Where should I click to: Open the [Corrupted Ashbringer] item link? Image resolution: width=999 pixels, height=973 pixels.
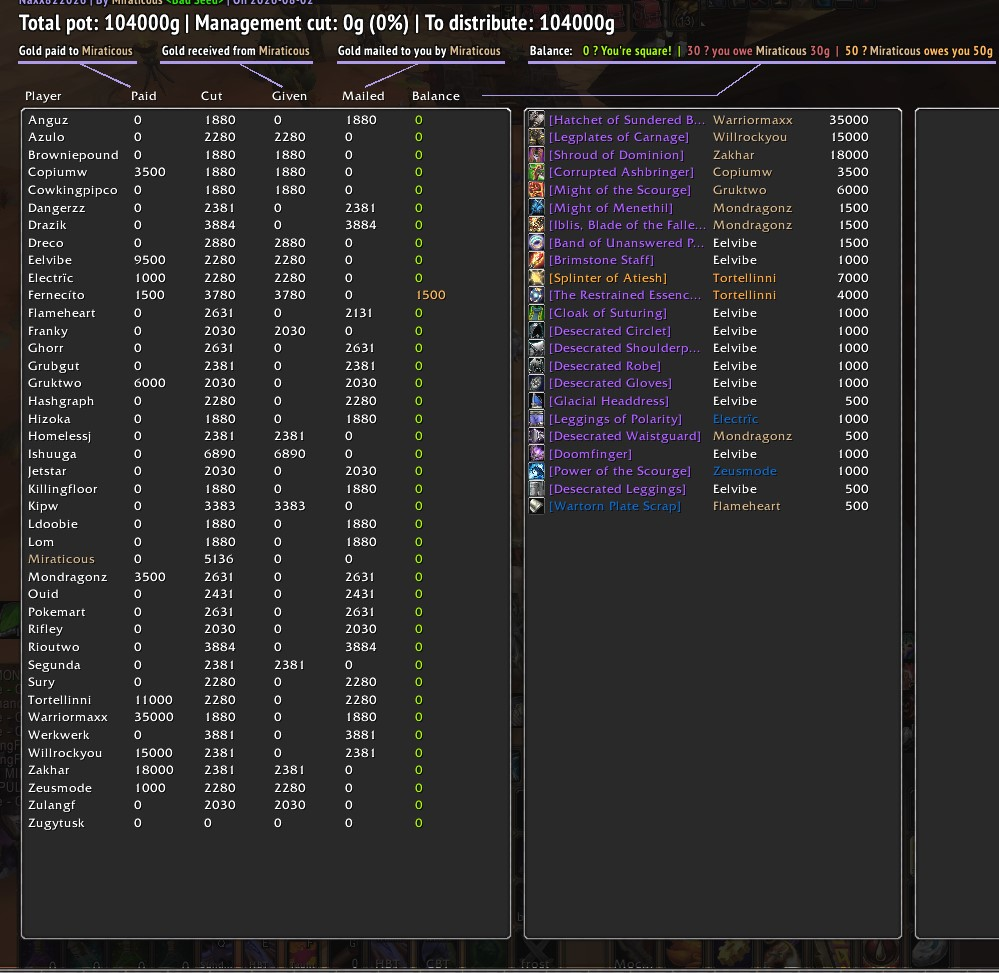621,172
